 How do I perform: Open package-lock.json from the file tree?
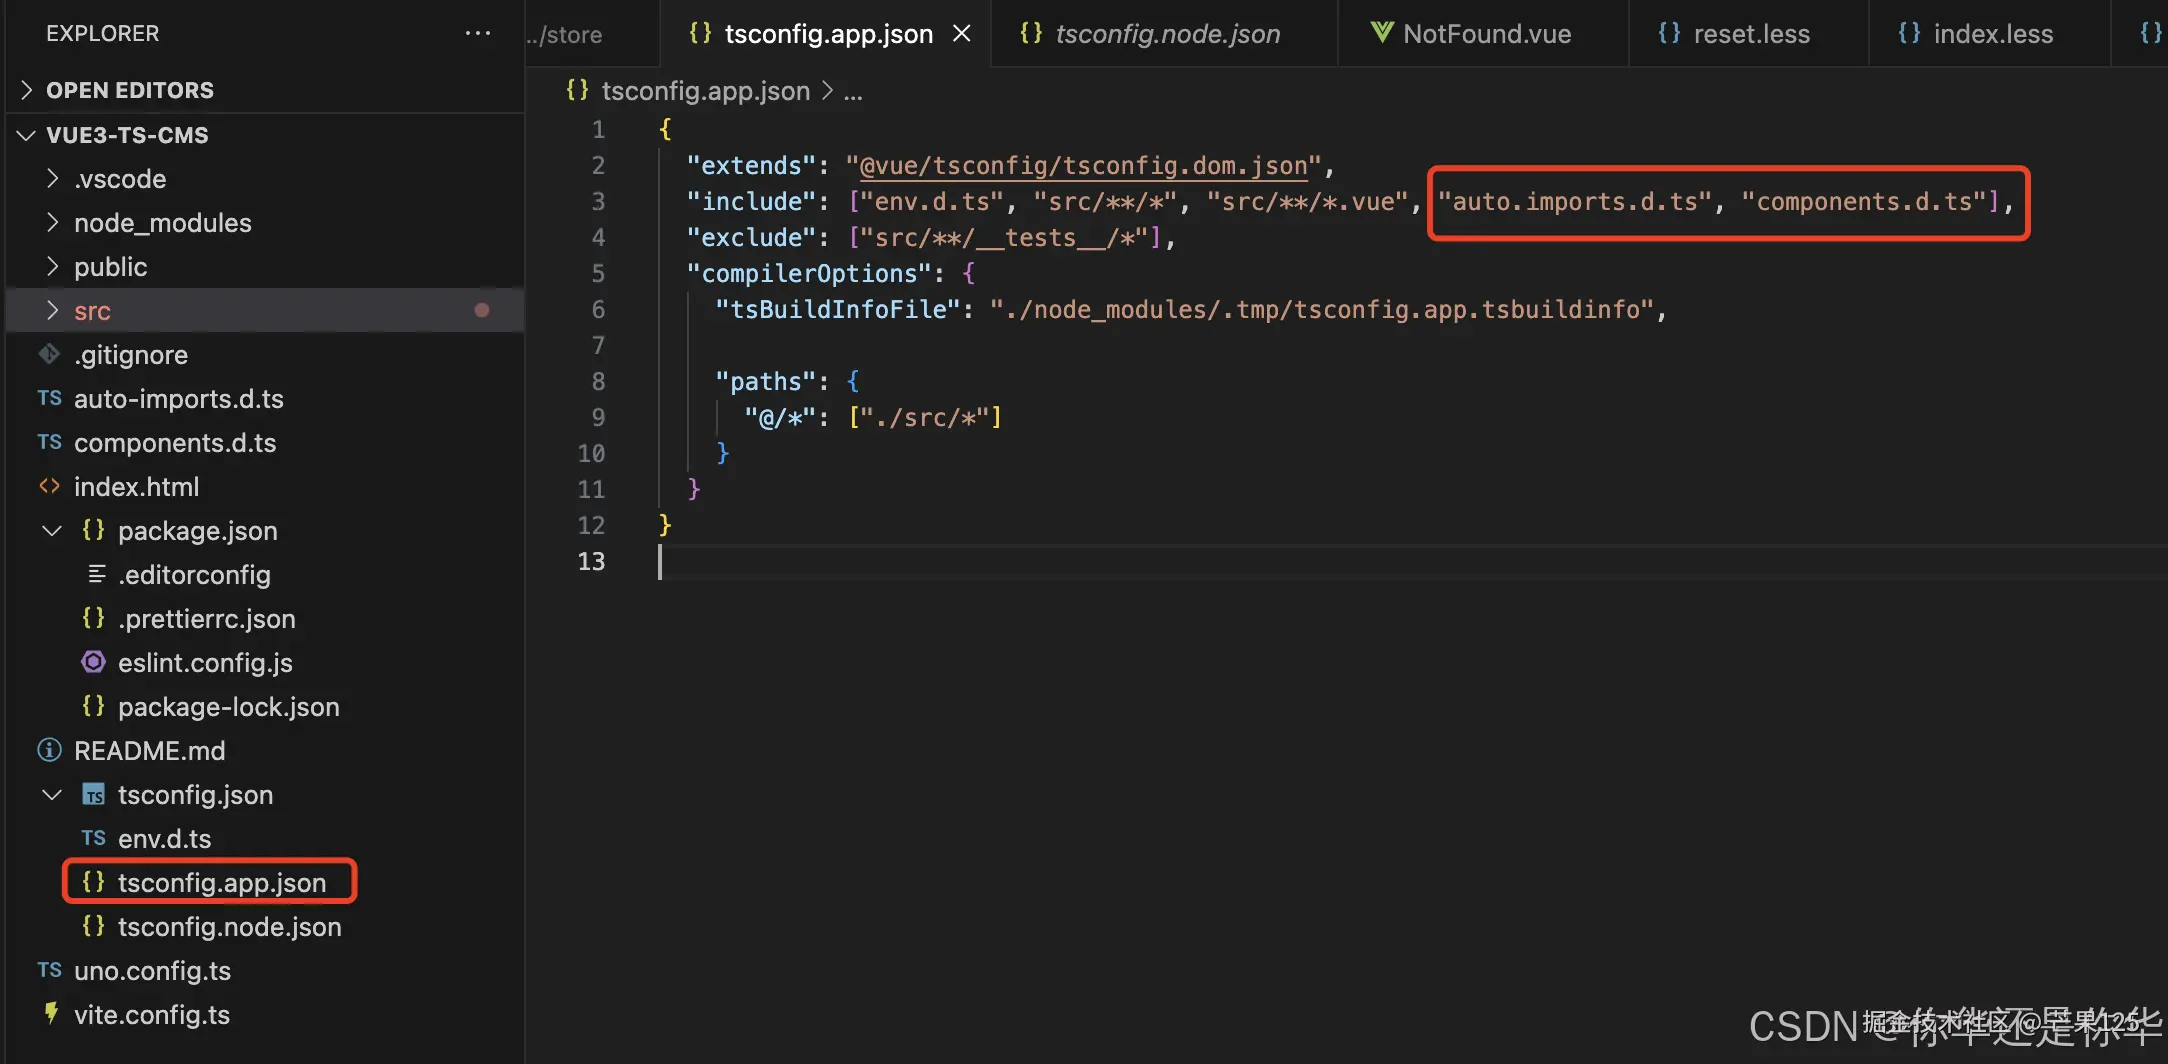(229, 706)
